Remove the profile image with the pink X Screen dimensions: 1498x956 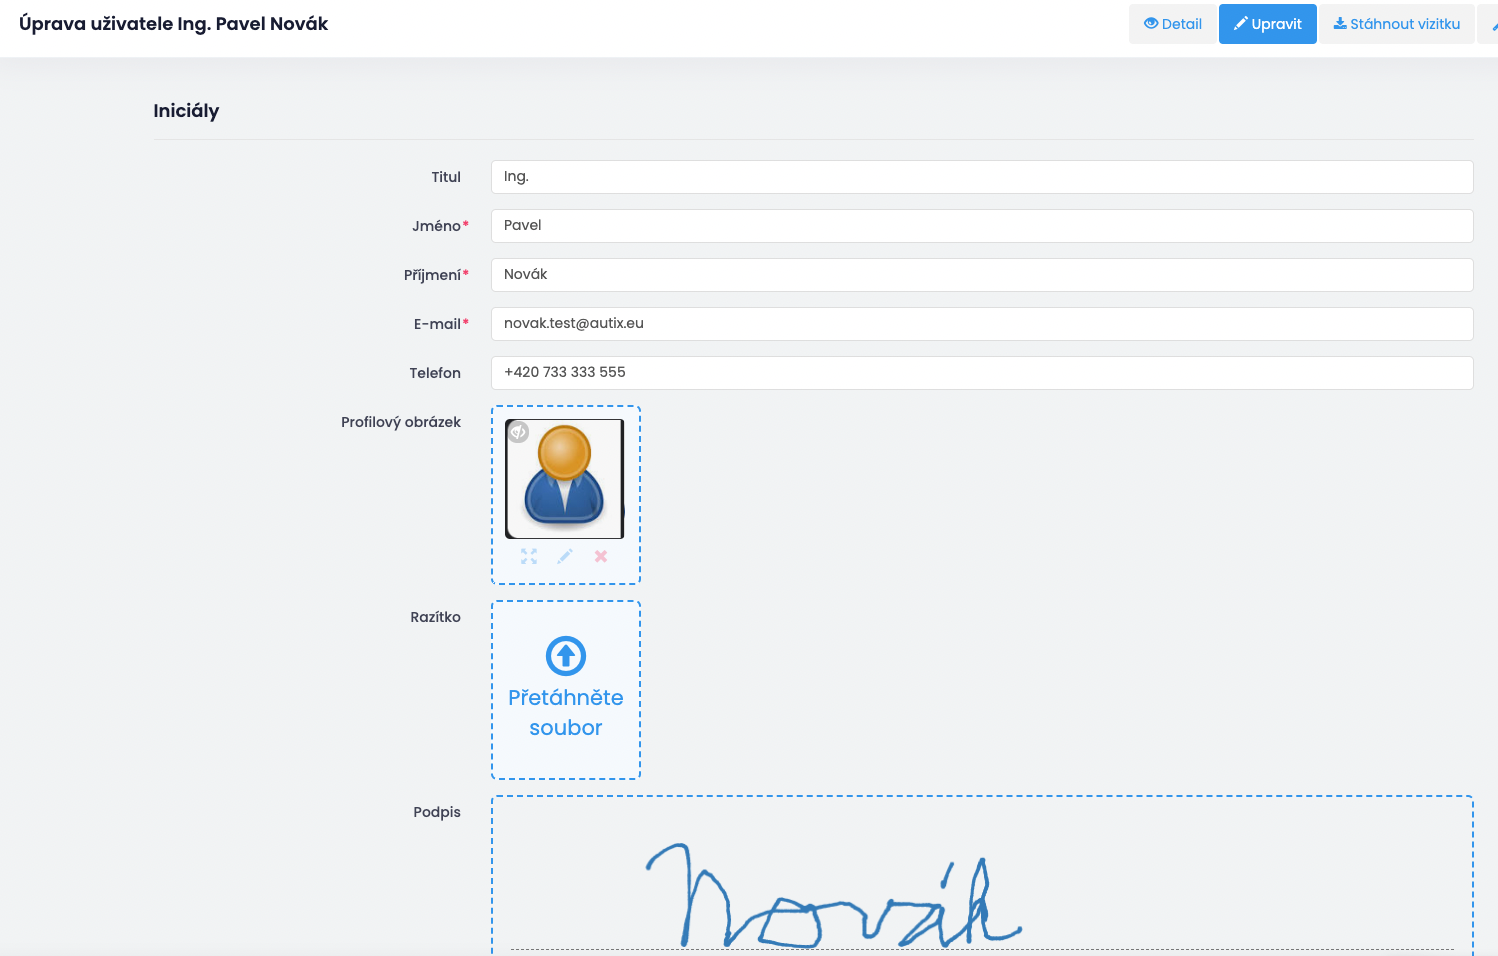[x=601, y=556]
